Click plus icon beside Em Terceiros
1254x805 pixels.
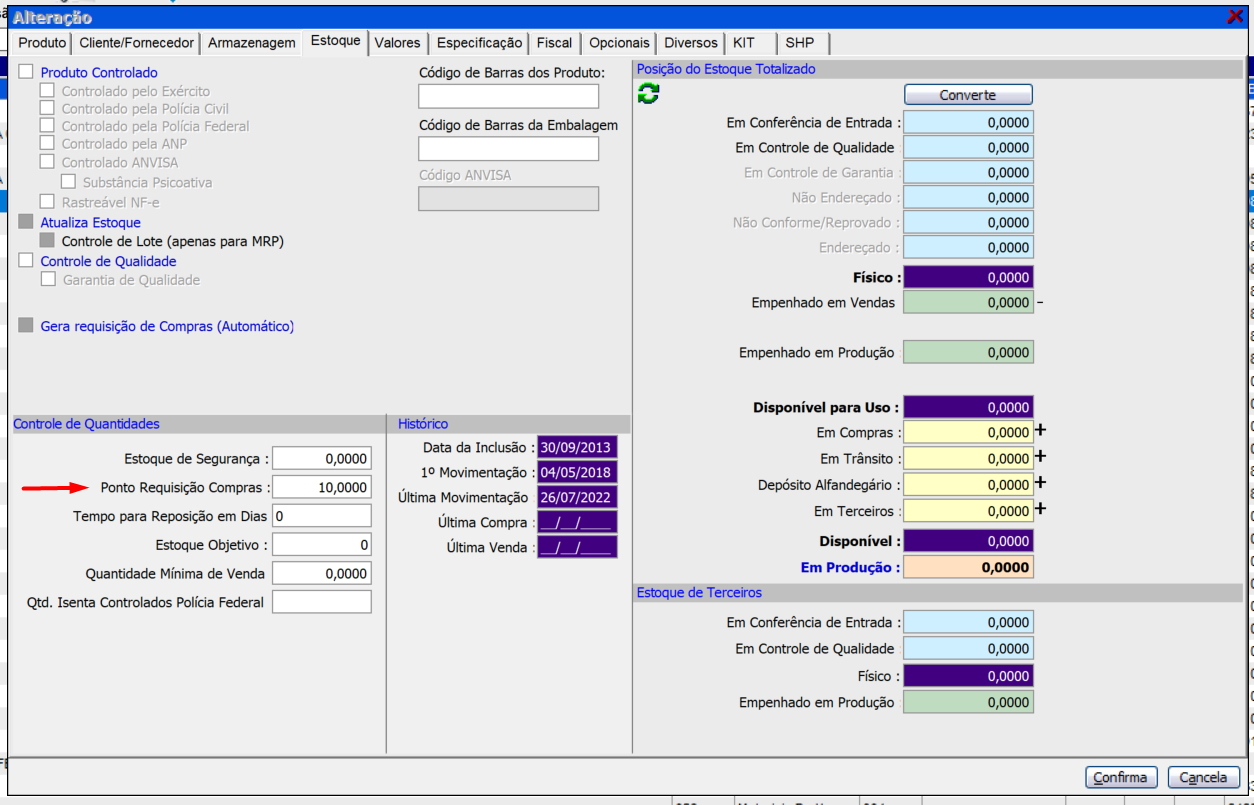point(1040,509)
